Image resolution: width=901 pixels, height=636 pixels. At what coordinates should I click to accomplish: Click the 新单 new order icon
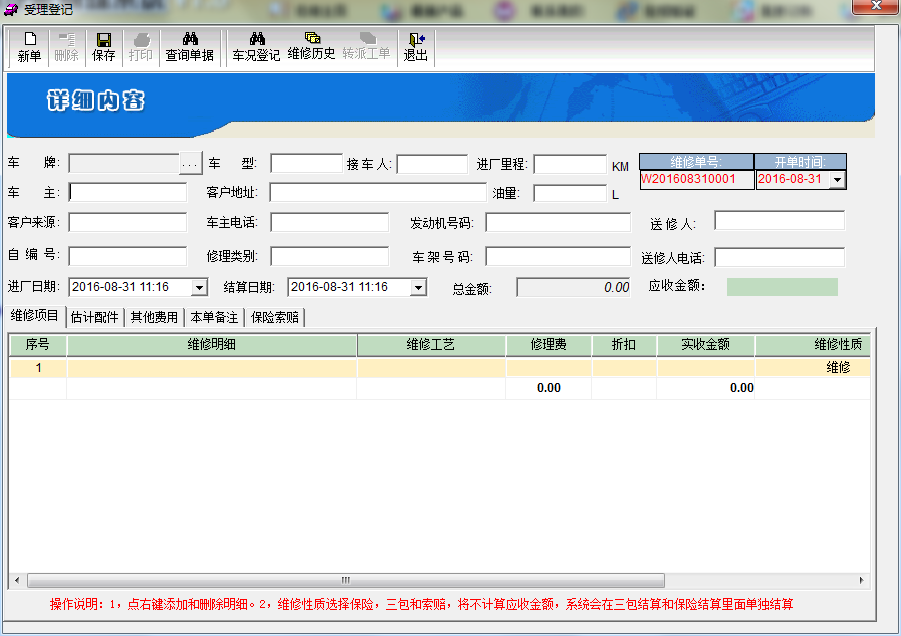click(x=29, y=48)
